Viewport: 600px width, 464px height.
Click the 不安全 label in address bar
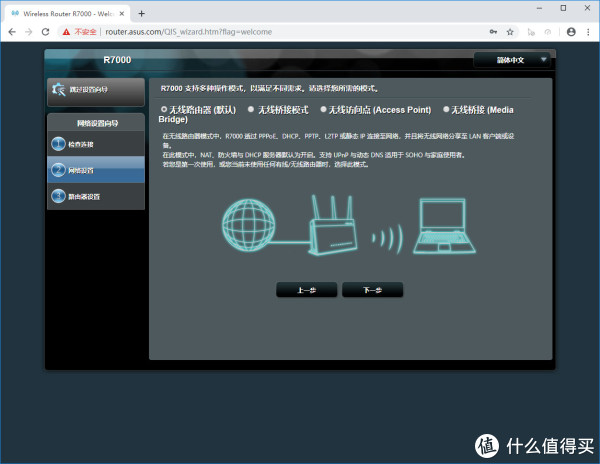point(85,32)
